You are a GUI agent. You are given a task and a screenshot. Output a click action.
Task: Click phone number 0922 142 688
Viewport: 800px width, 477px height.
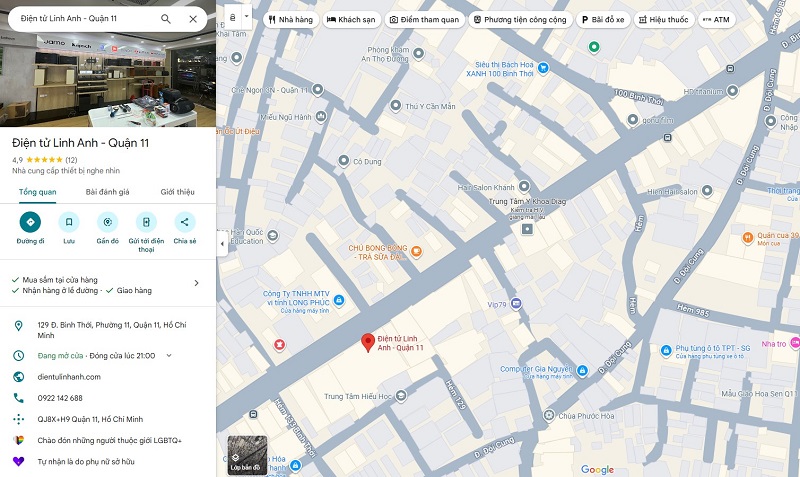click(60, 398)
